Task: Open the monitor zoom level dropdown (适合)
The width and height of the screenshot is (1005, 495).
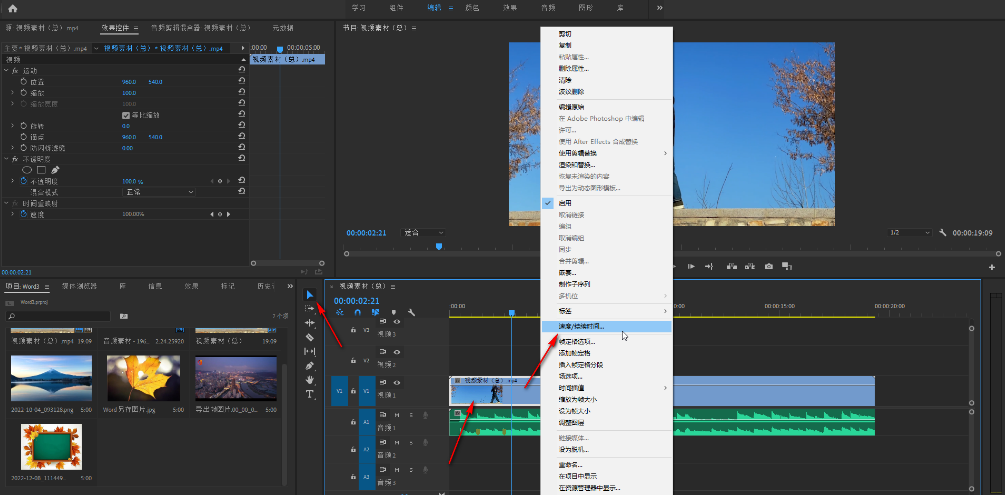Action: (425, 232)
